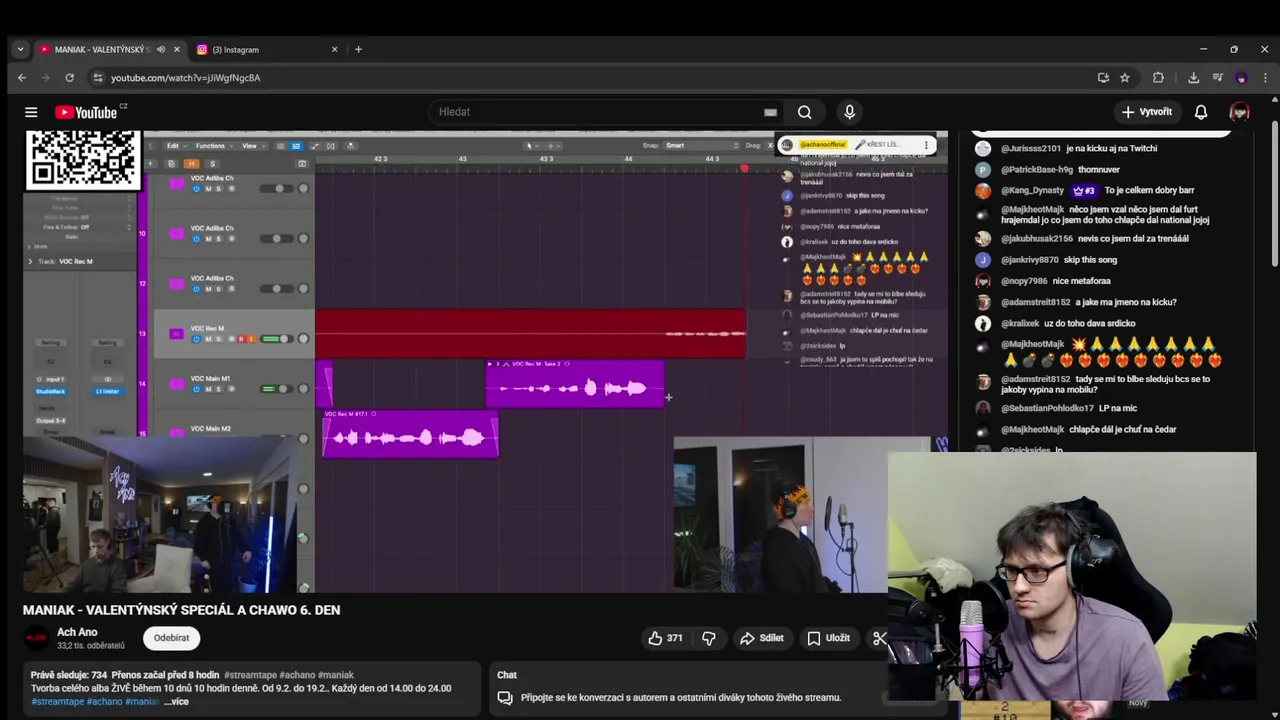
Task: Open the YouTube guide hamburger menu
Action: tap(31, 112)
